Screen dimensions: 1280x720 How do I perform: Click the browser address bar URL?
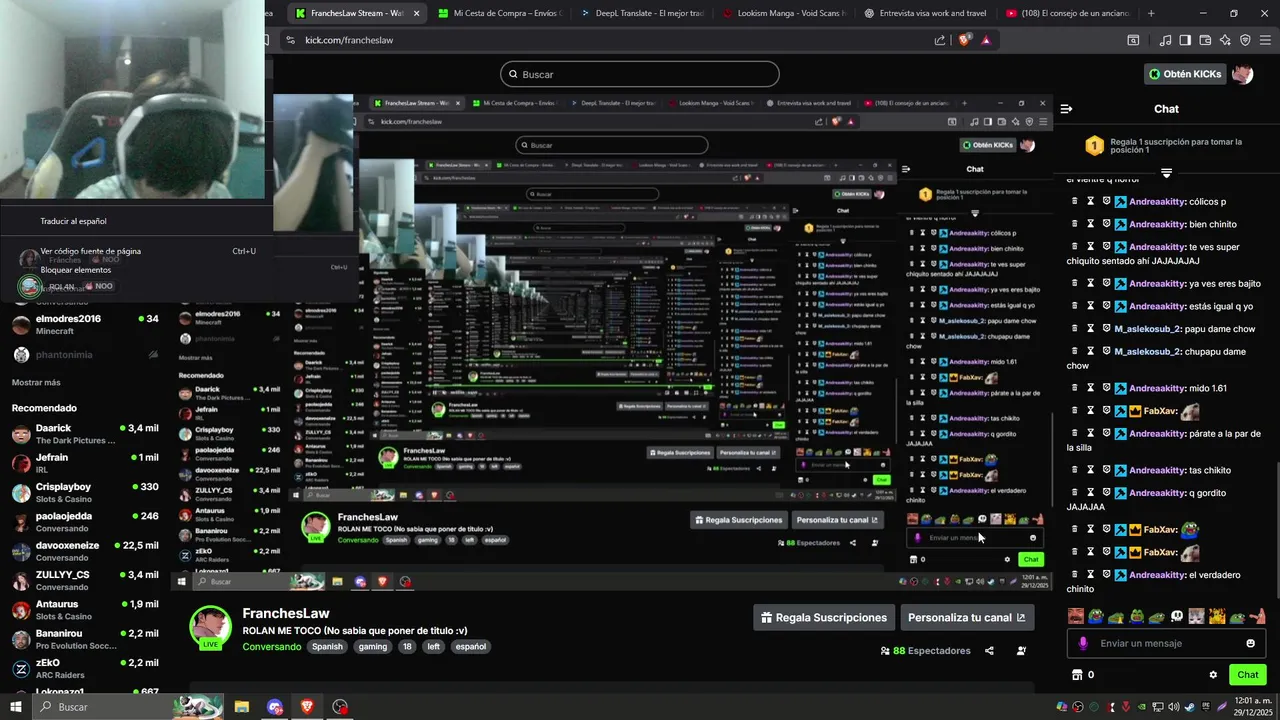349,40
